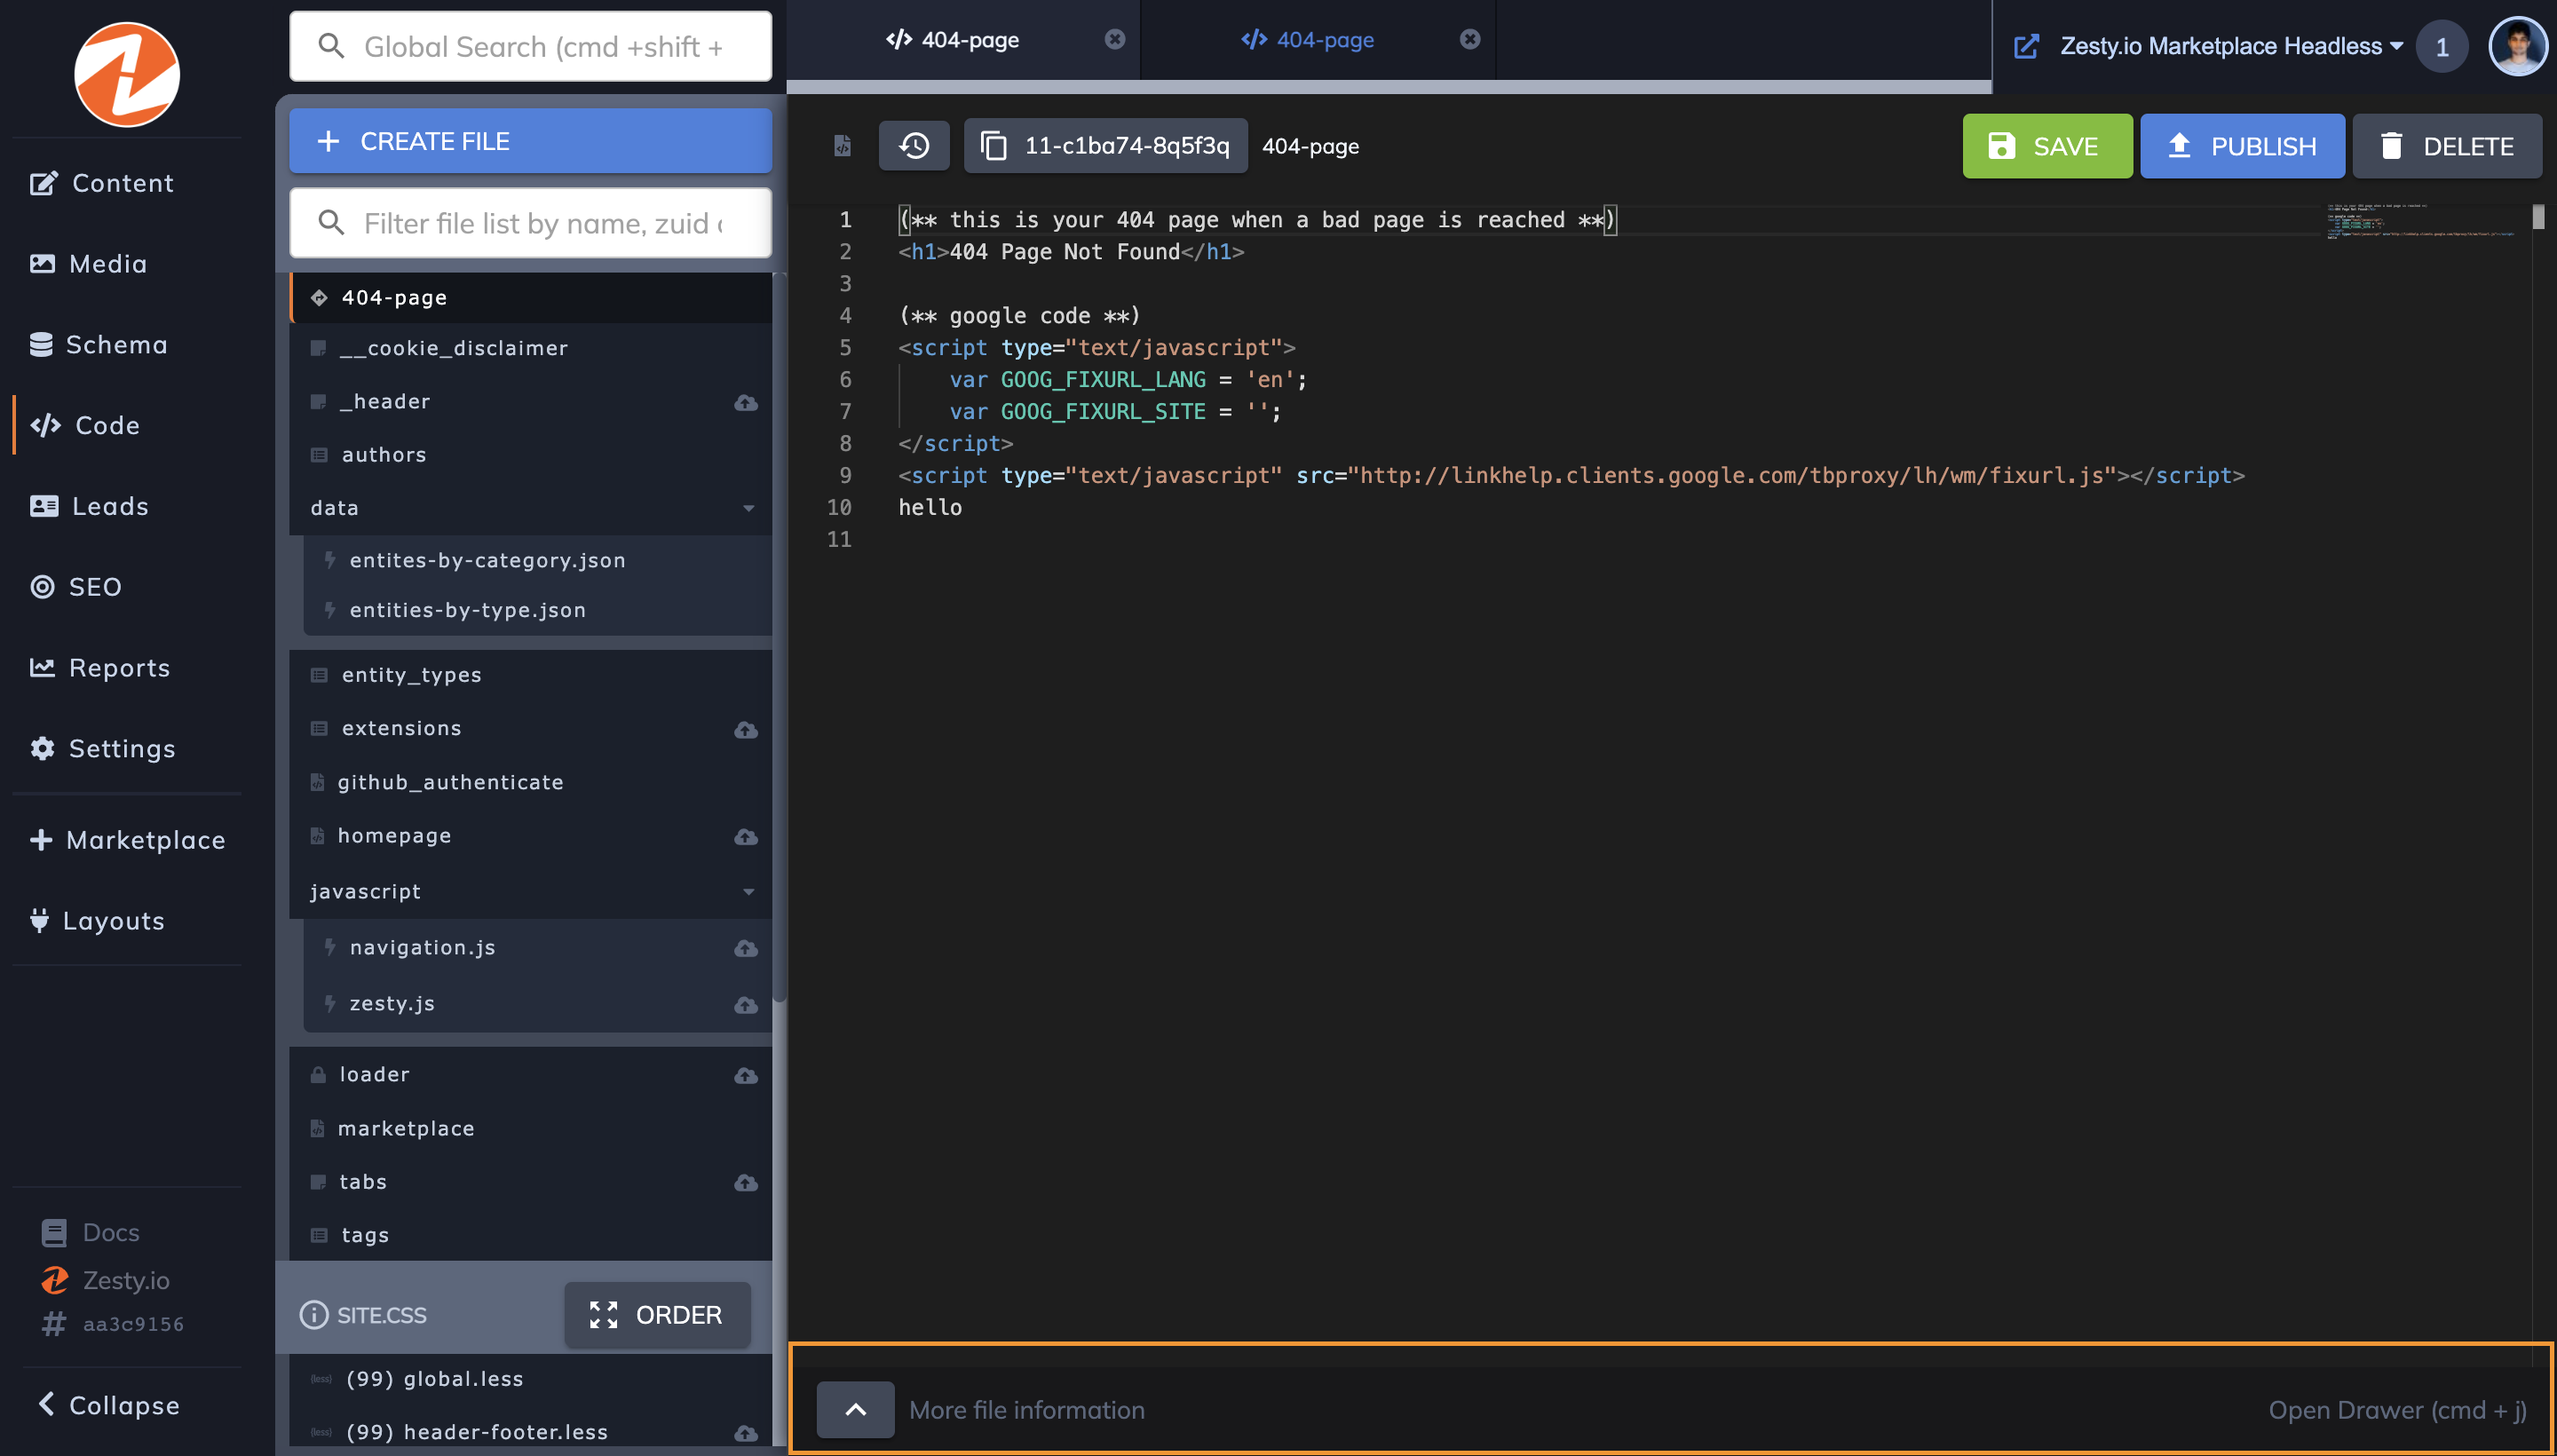The width and height of the screenshot is (2557, 1456).
Task: Click the file list scrollbar
Action: (x=779, y=637)
